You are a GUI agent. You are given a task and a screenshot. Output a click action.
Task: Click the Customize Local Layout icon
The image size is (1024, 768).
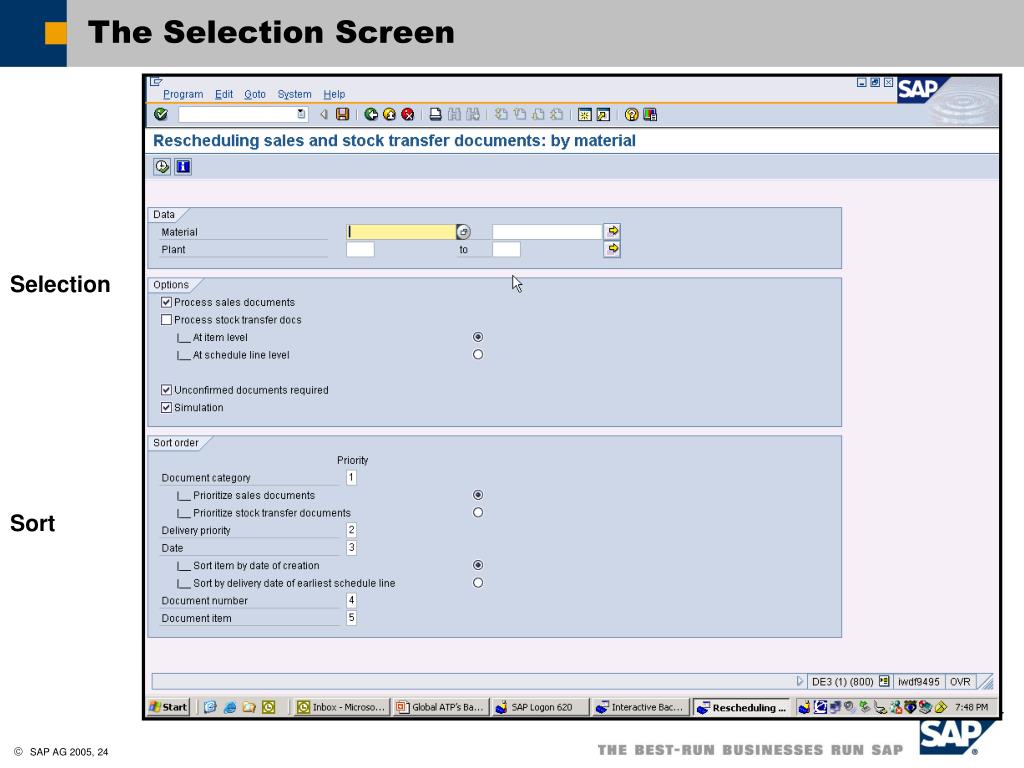coord(650,115)
